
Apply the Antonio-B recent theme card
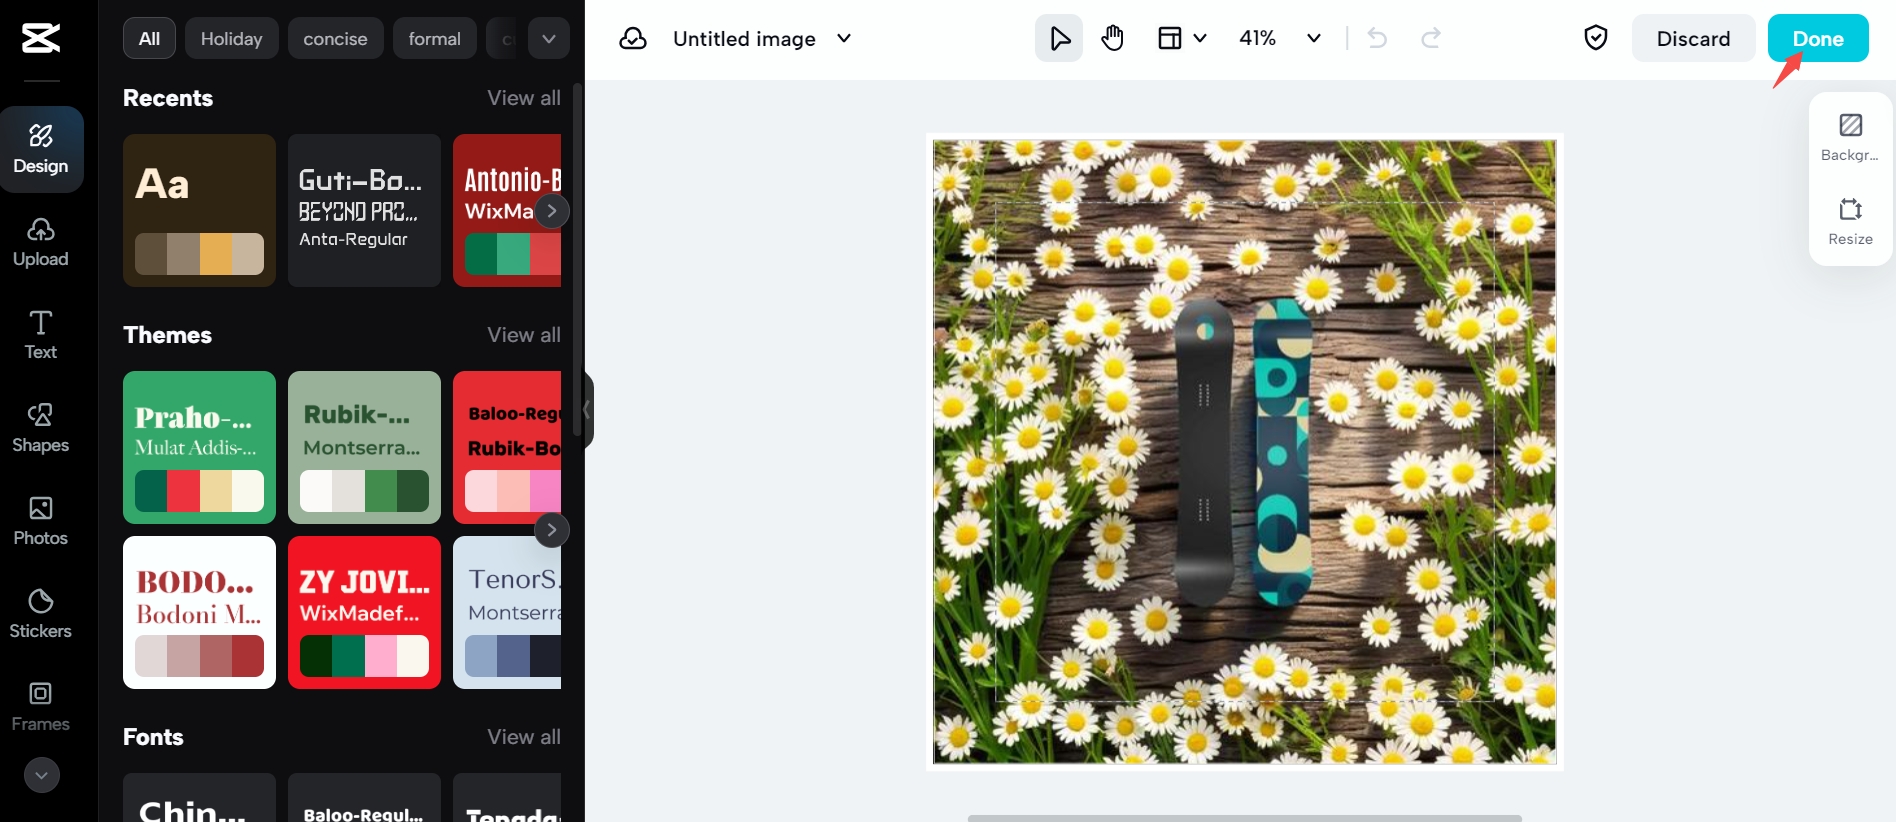tap(507, 211)
